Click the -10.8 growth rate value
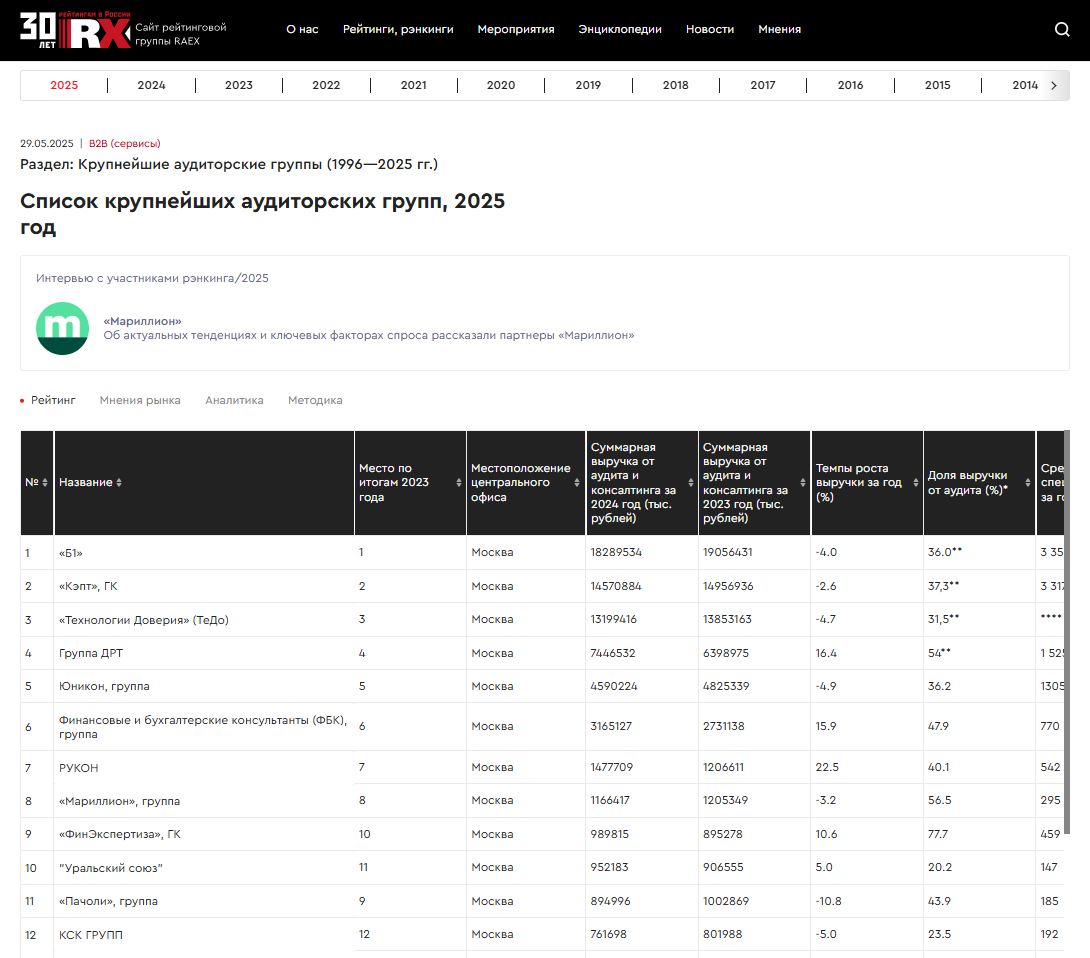The image size is (1090, 958). point(828,902)
